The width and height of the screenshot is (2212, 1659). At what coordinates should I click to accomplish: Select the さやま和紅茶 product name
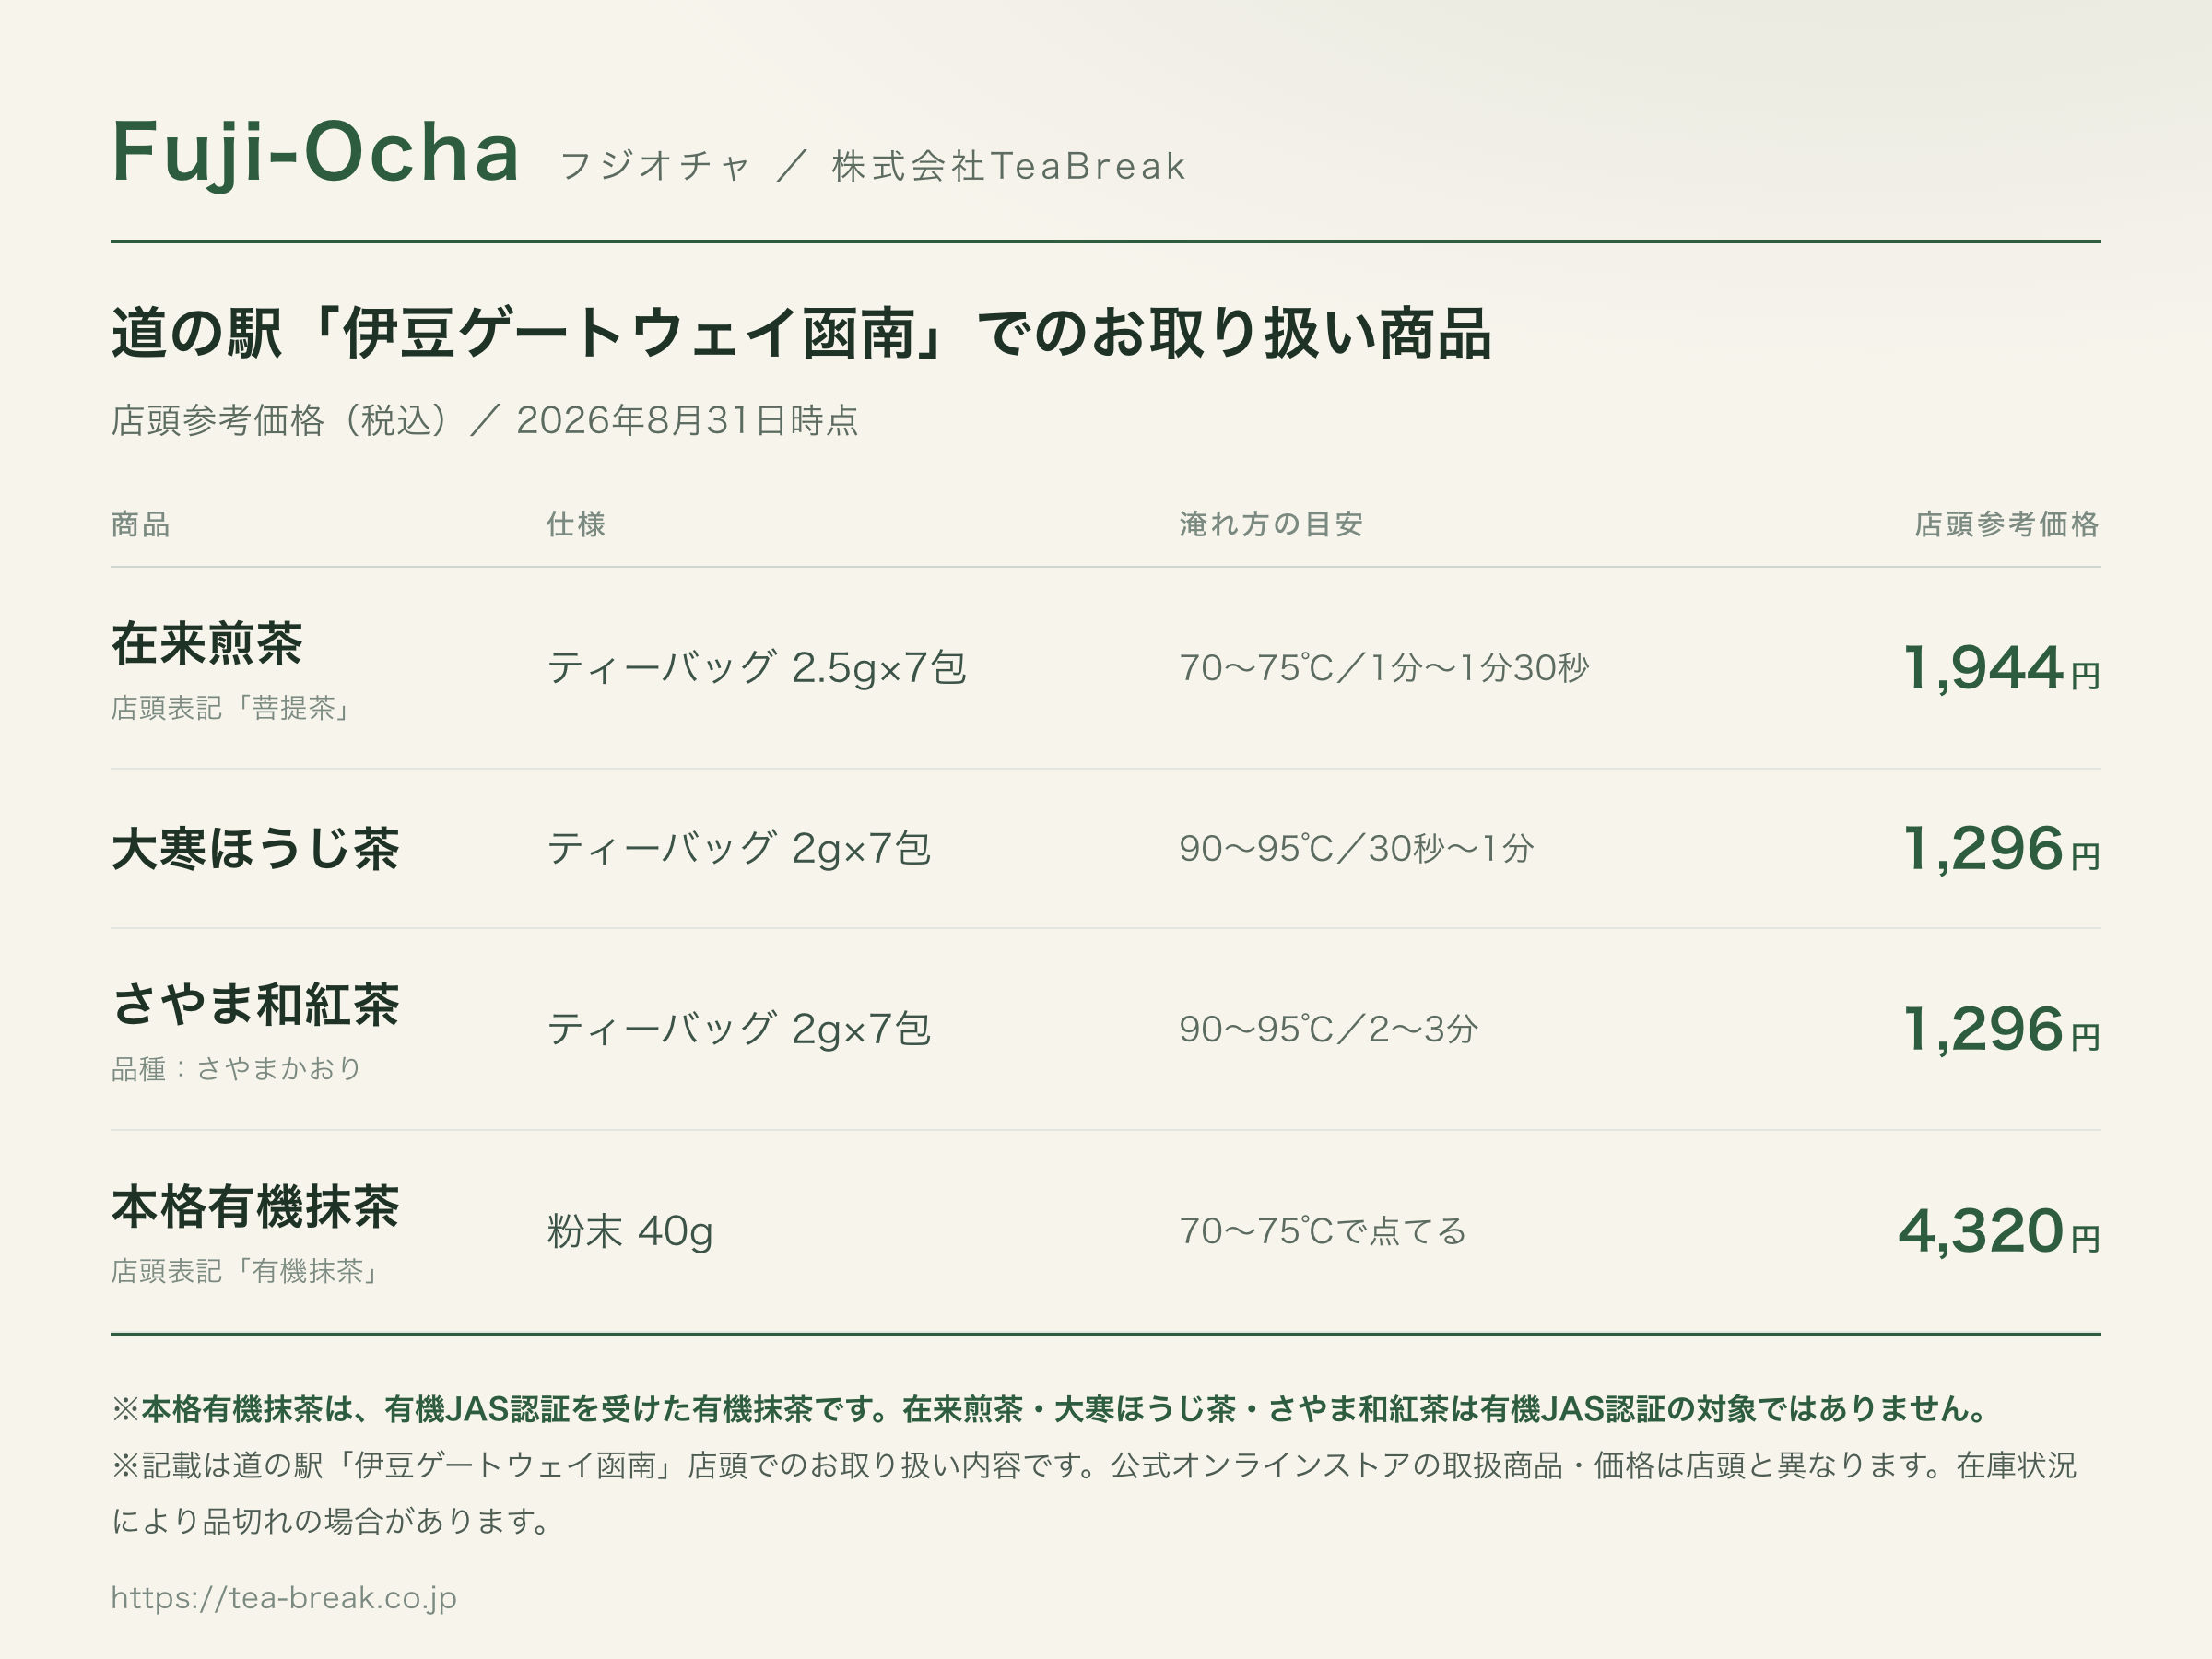pyautogui.click(x=255, y=1004)
